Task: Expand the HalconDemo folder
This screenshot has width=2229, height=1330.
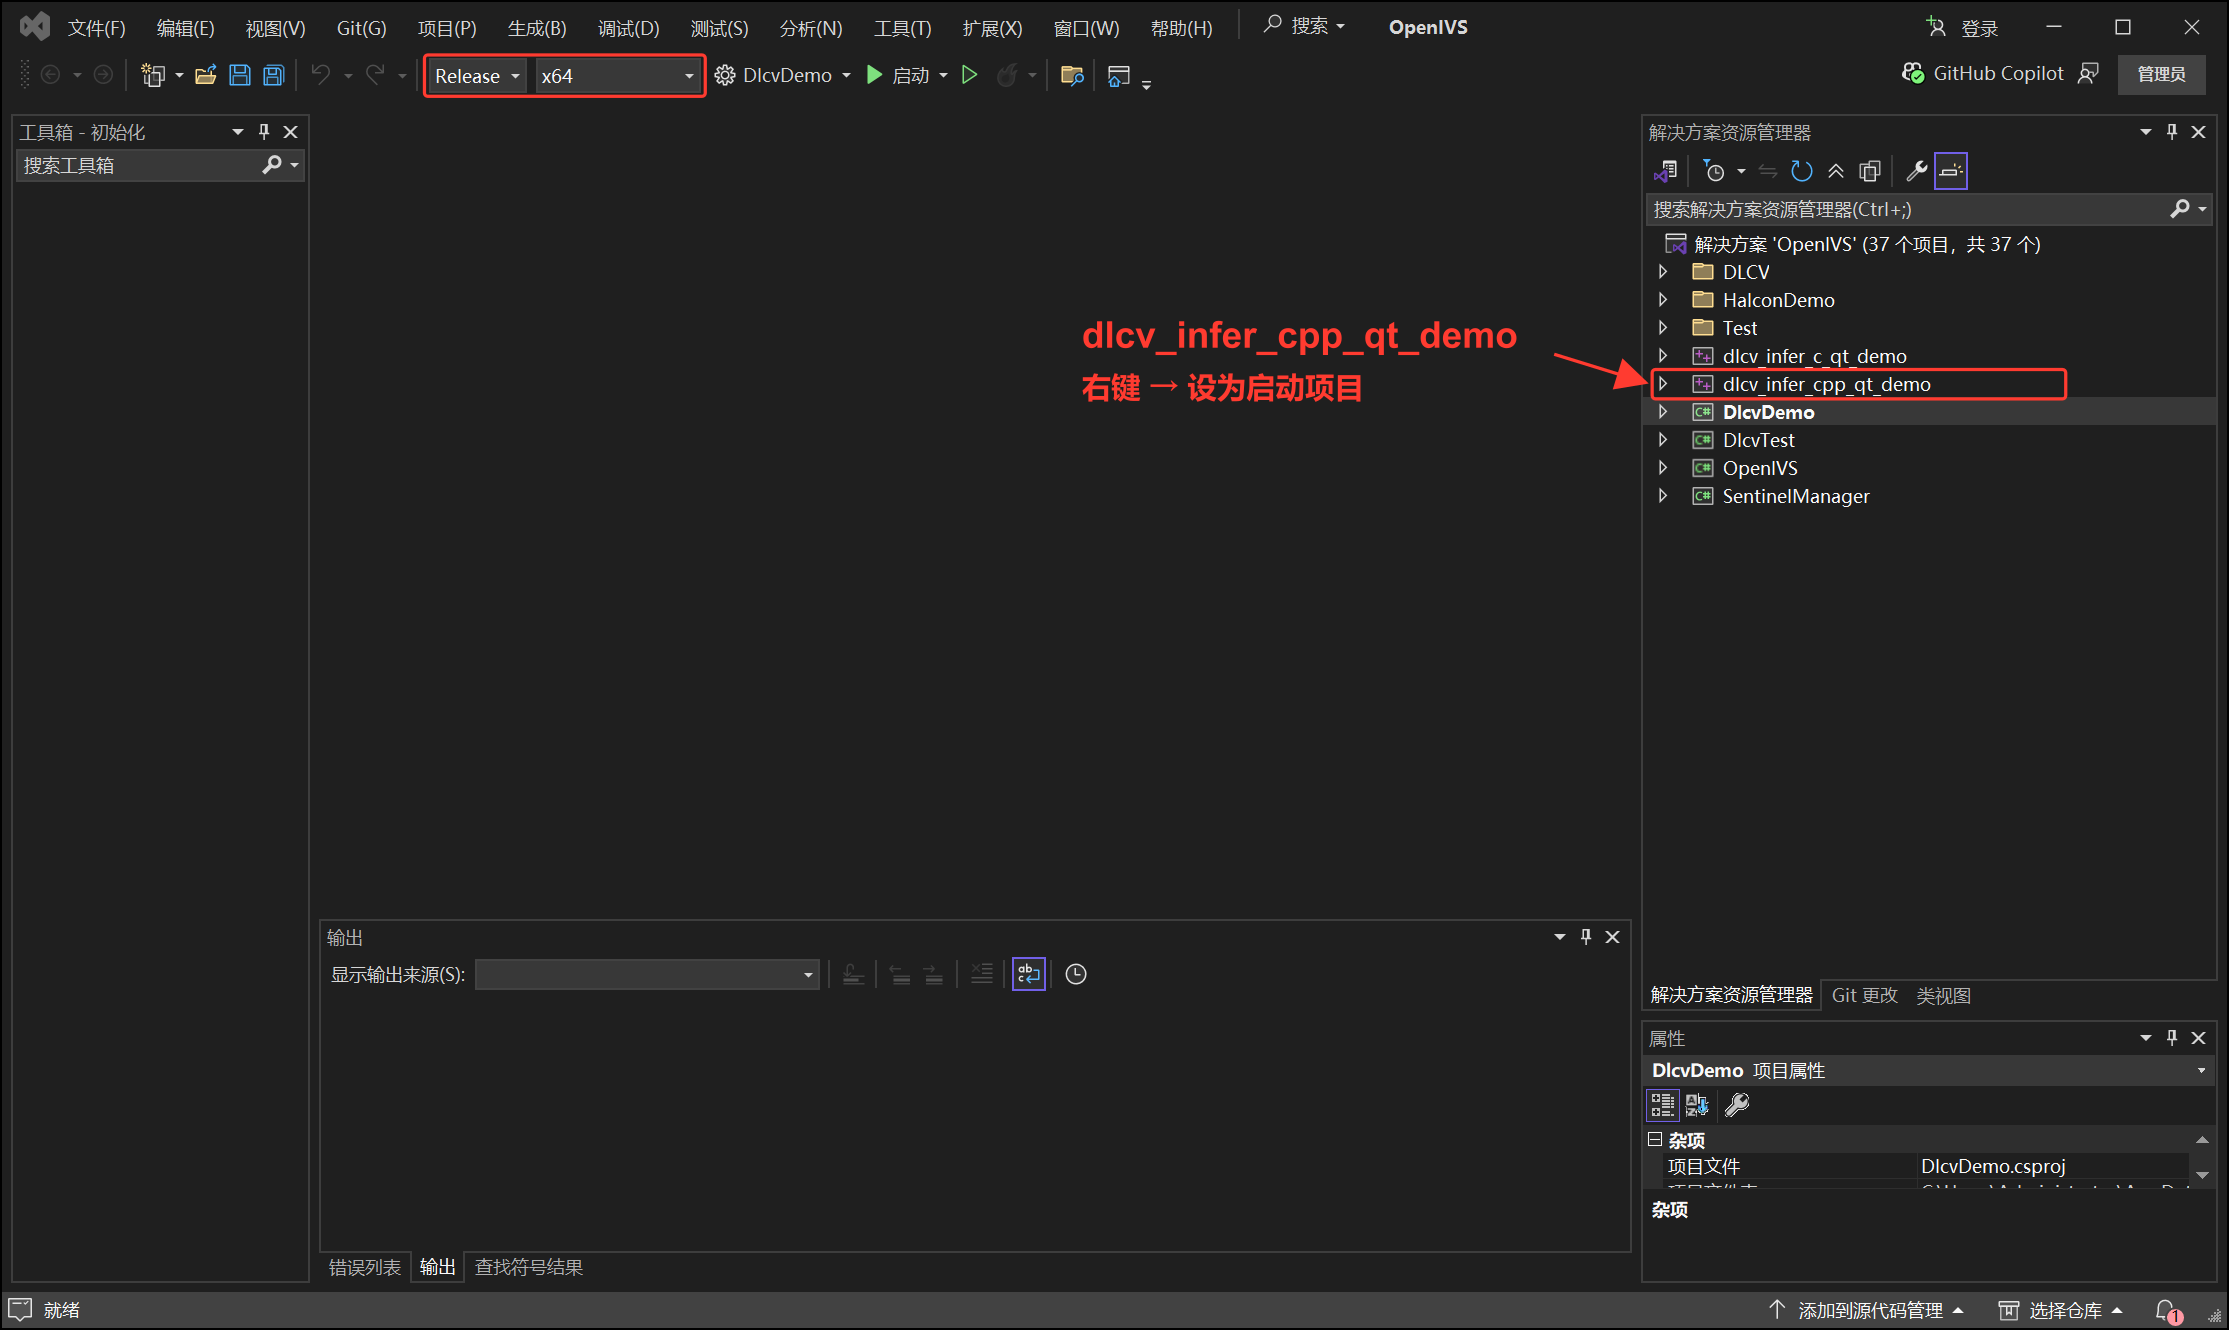Action: coord(1663,300)
